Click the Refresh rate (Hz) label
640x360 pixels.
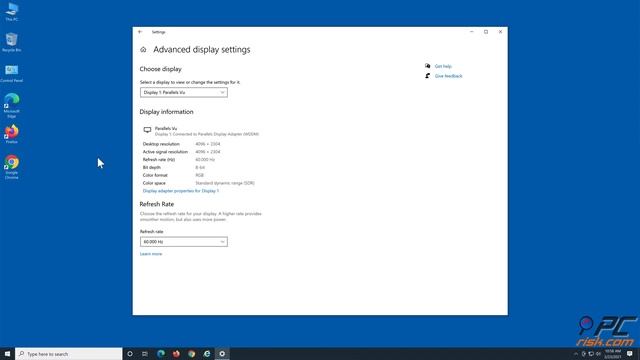159,160
